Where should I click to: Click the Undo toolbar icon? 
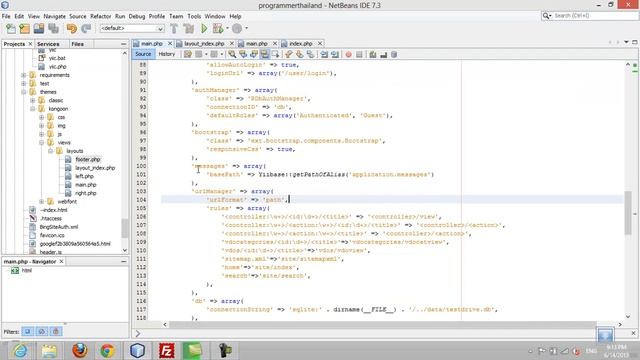(x=72, y=28)
